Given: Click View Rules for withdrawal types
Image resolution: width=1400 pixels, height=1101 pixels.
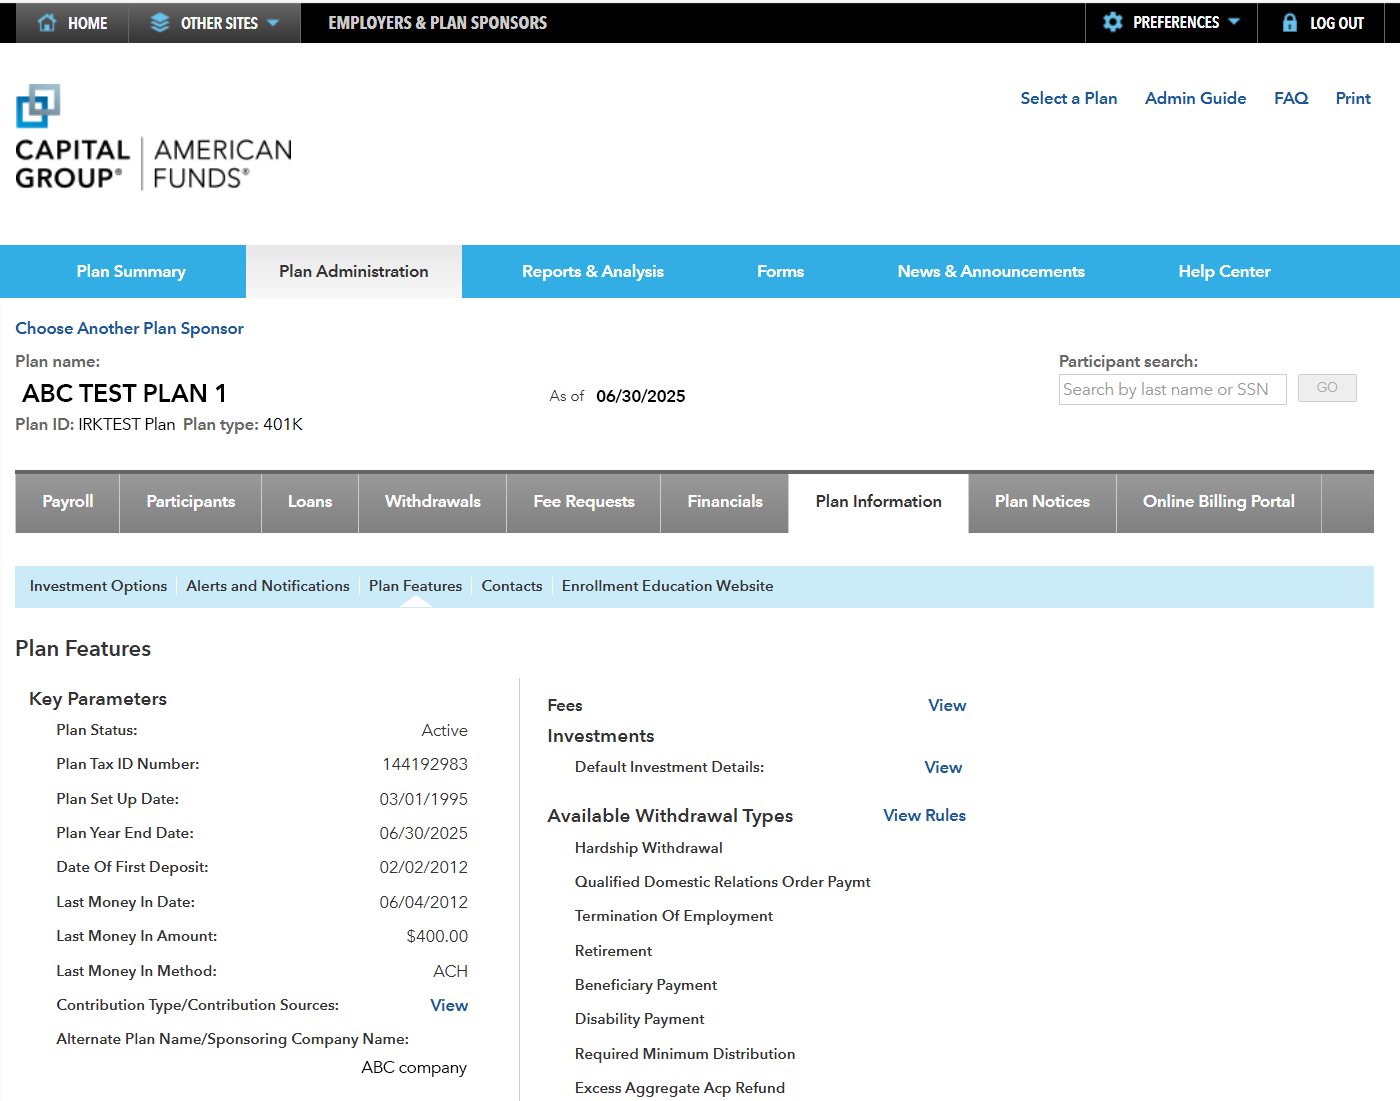Looking at the screenshot, I should (x=923, y=815).
